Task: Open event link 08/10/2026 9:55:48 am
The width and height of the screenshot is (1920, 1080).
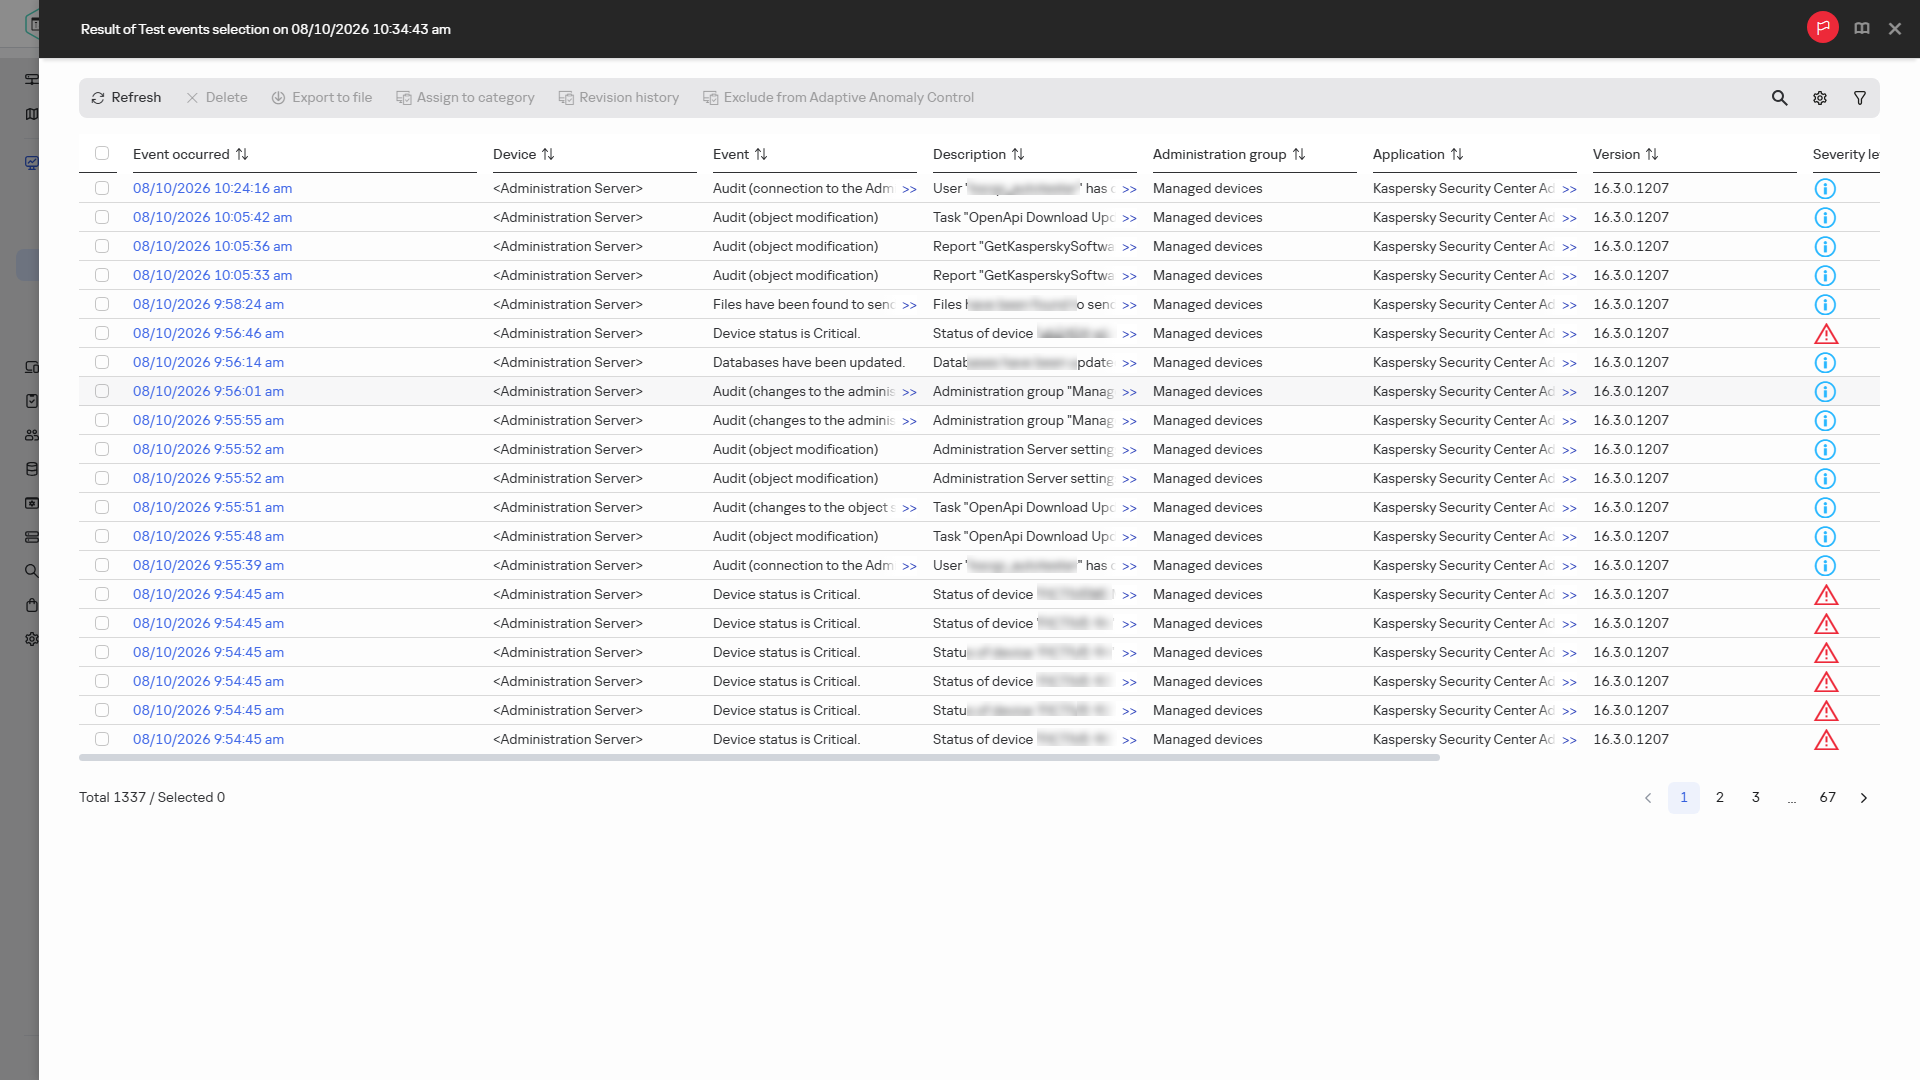Action: 208,536
